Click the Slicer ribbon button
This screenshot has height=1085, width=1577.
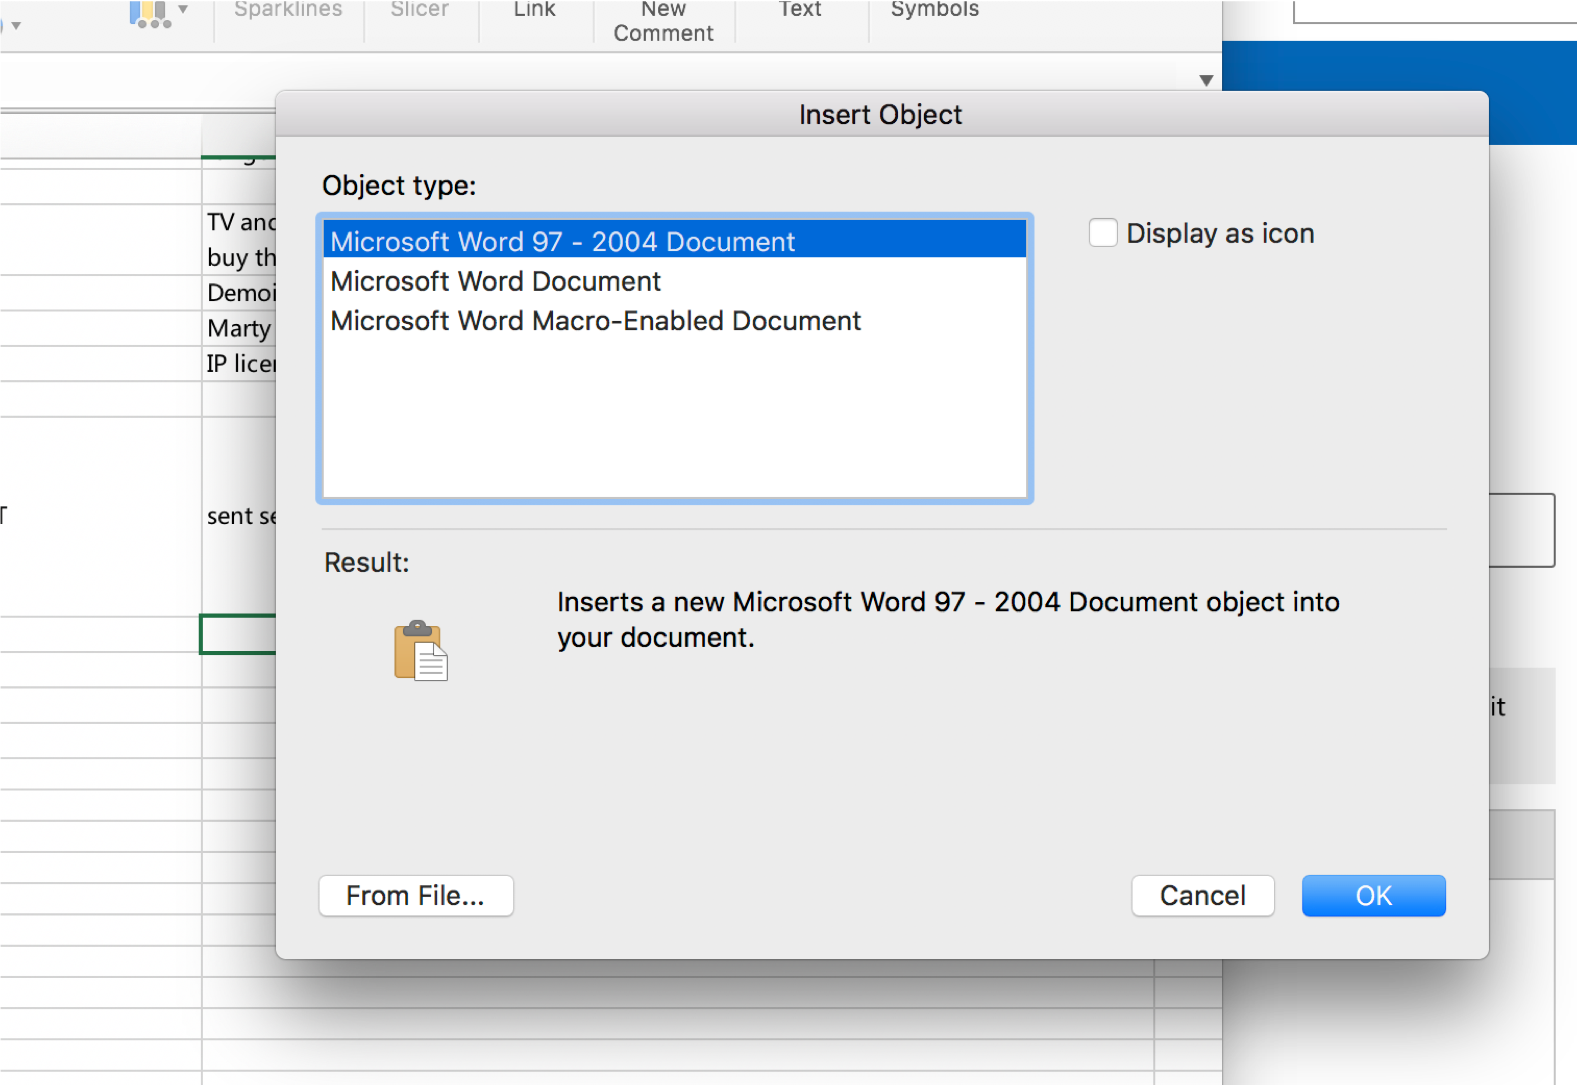click(x=420, y=10)
